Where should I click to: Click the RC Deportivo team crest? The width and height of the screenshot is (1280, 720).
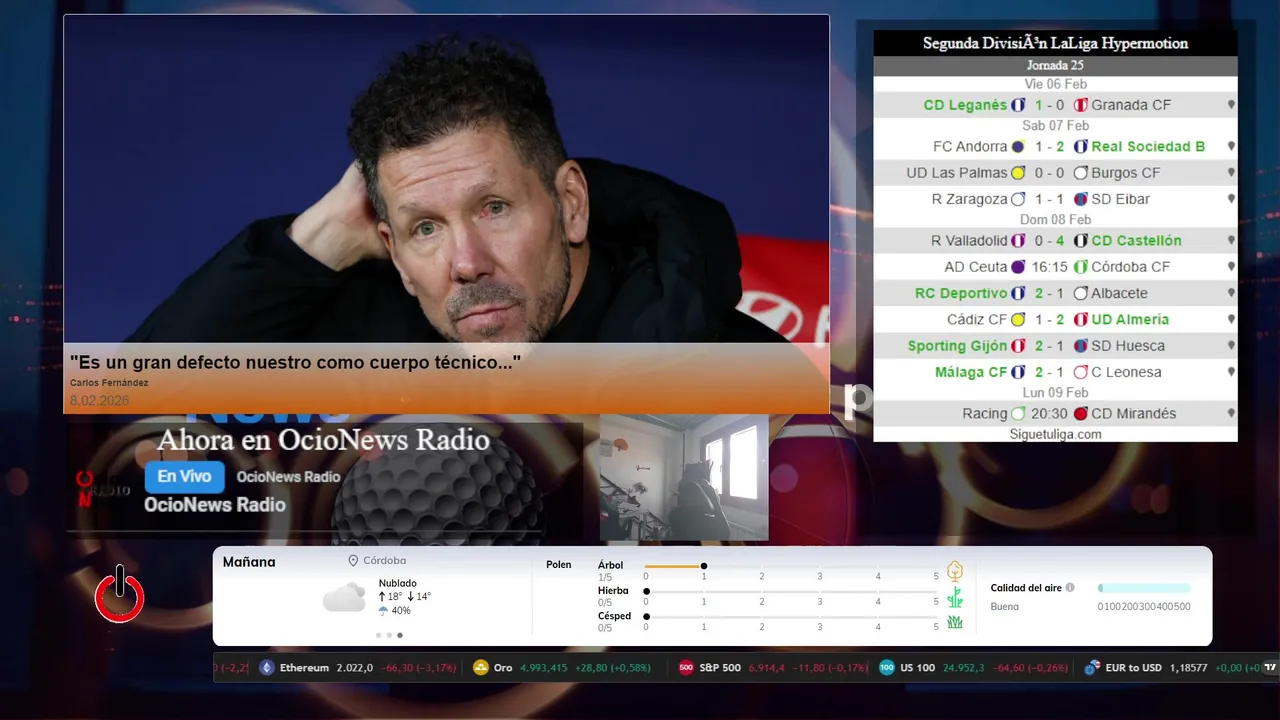coord(1018,293)
